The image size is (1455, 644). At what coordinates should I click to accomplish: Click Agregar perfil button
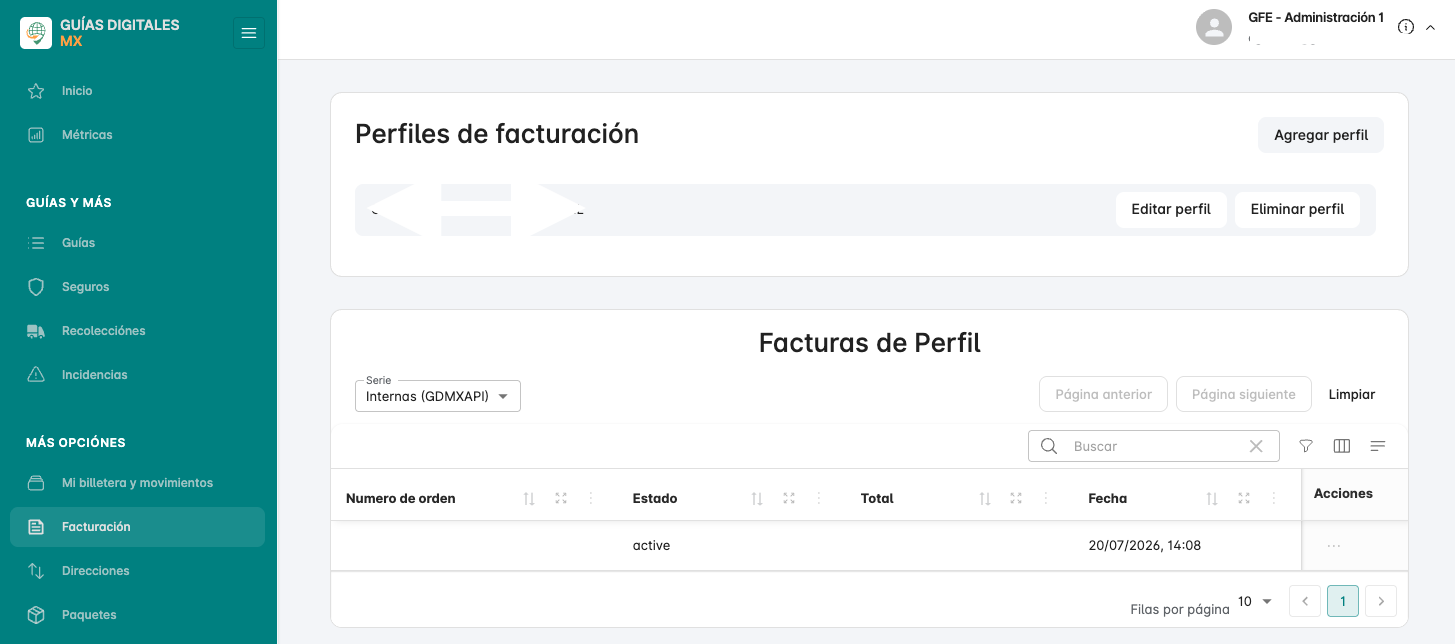point(1321,135)
